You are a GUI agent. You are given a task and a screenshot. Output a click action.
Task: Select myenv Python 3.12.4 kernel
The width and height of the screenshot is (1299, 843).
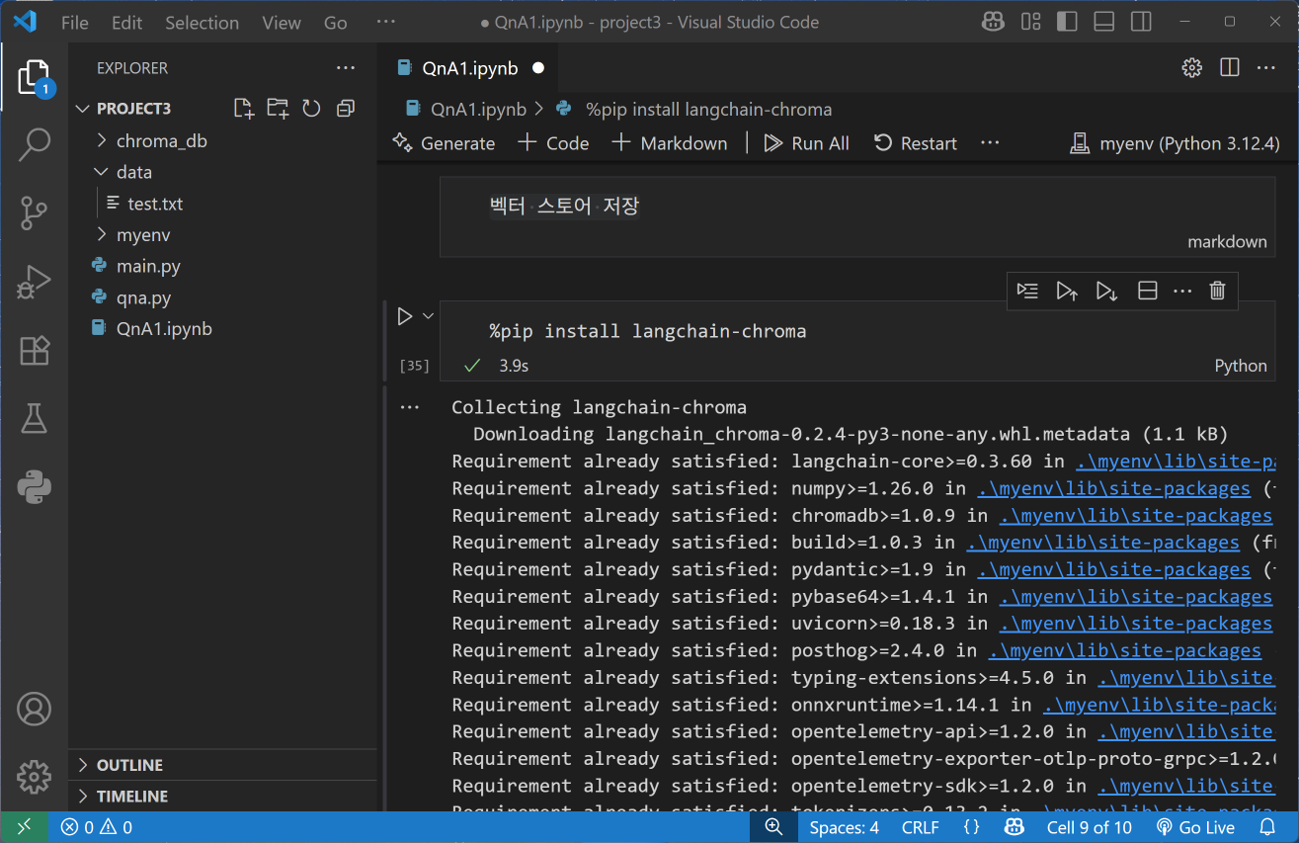click(1175, 143)
